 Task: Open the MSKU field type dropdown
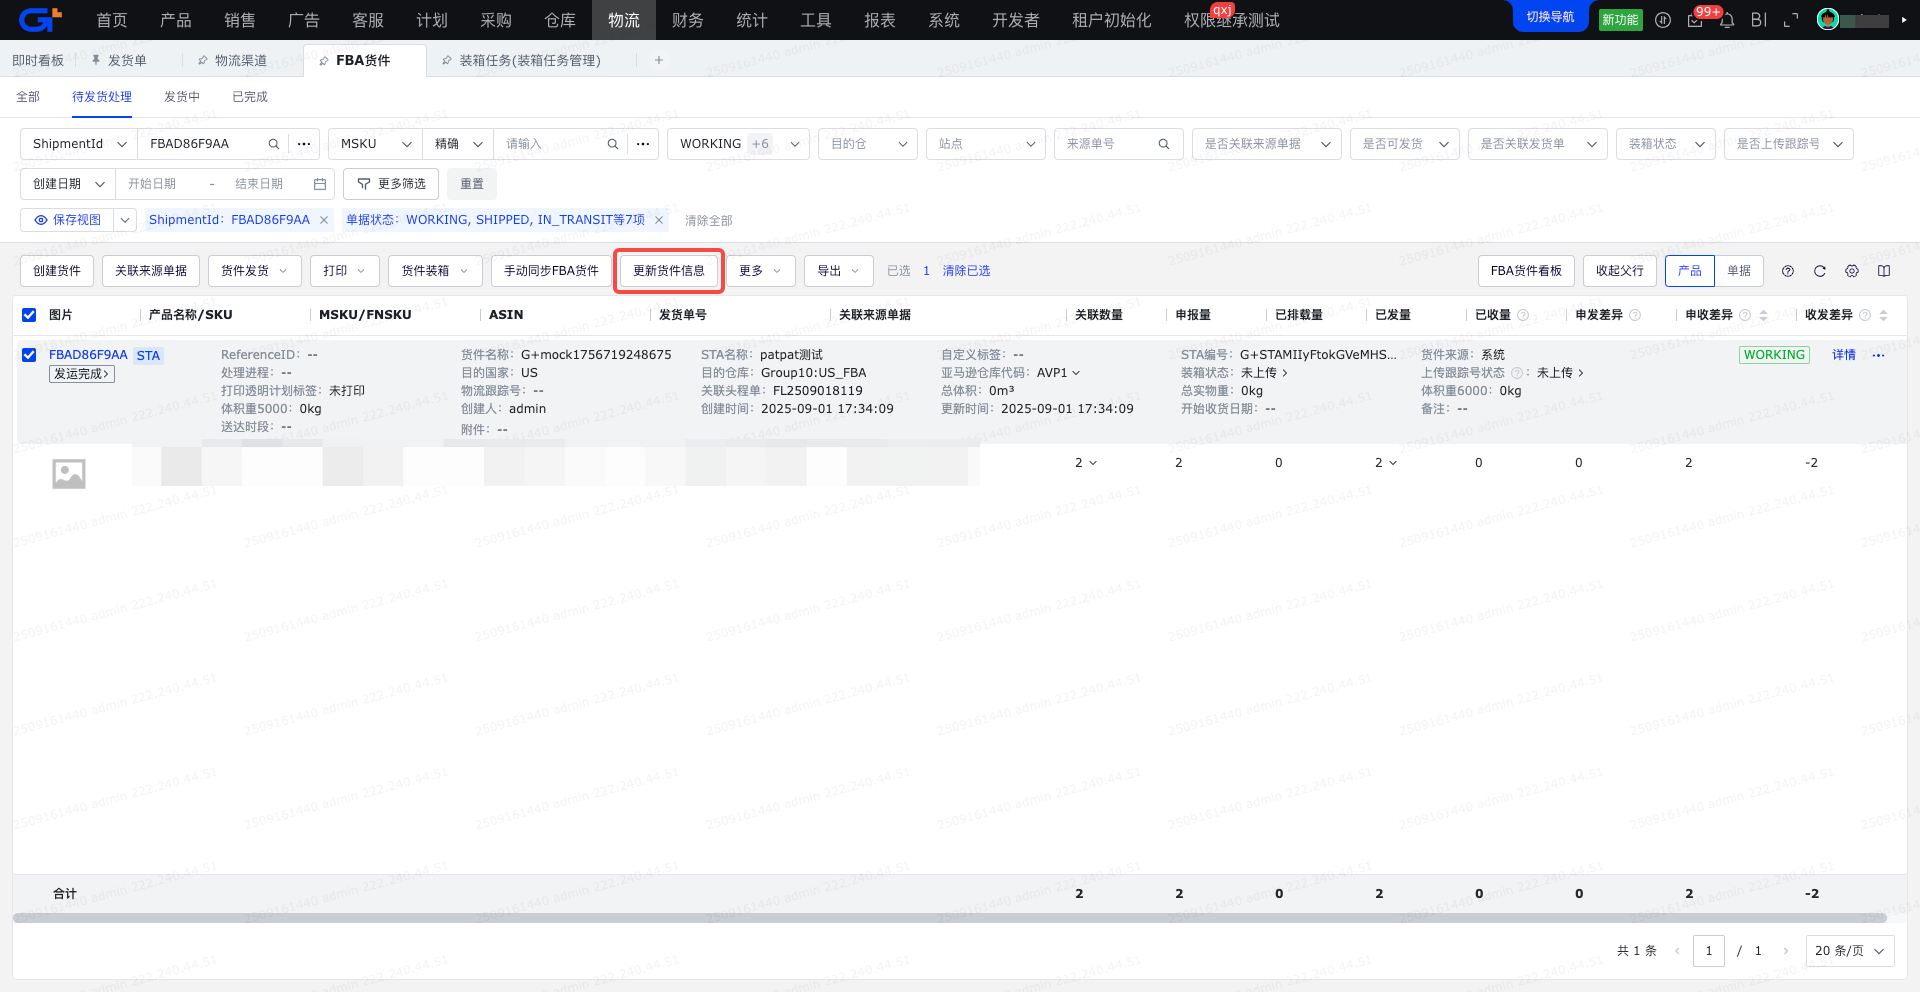tap(375, 144)
